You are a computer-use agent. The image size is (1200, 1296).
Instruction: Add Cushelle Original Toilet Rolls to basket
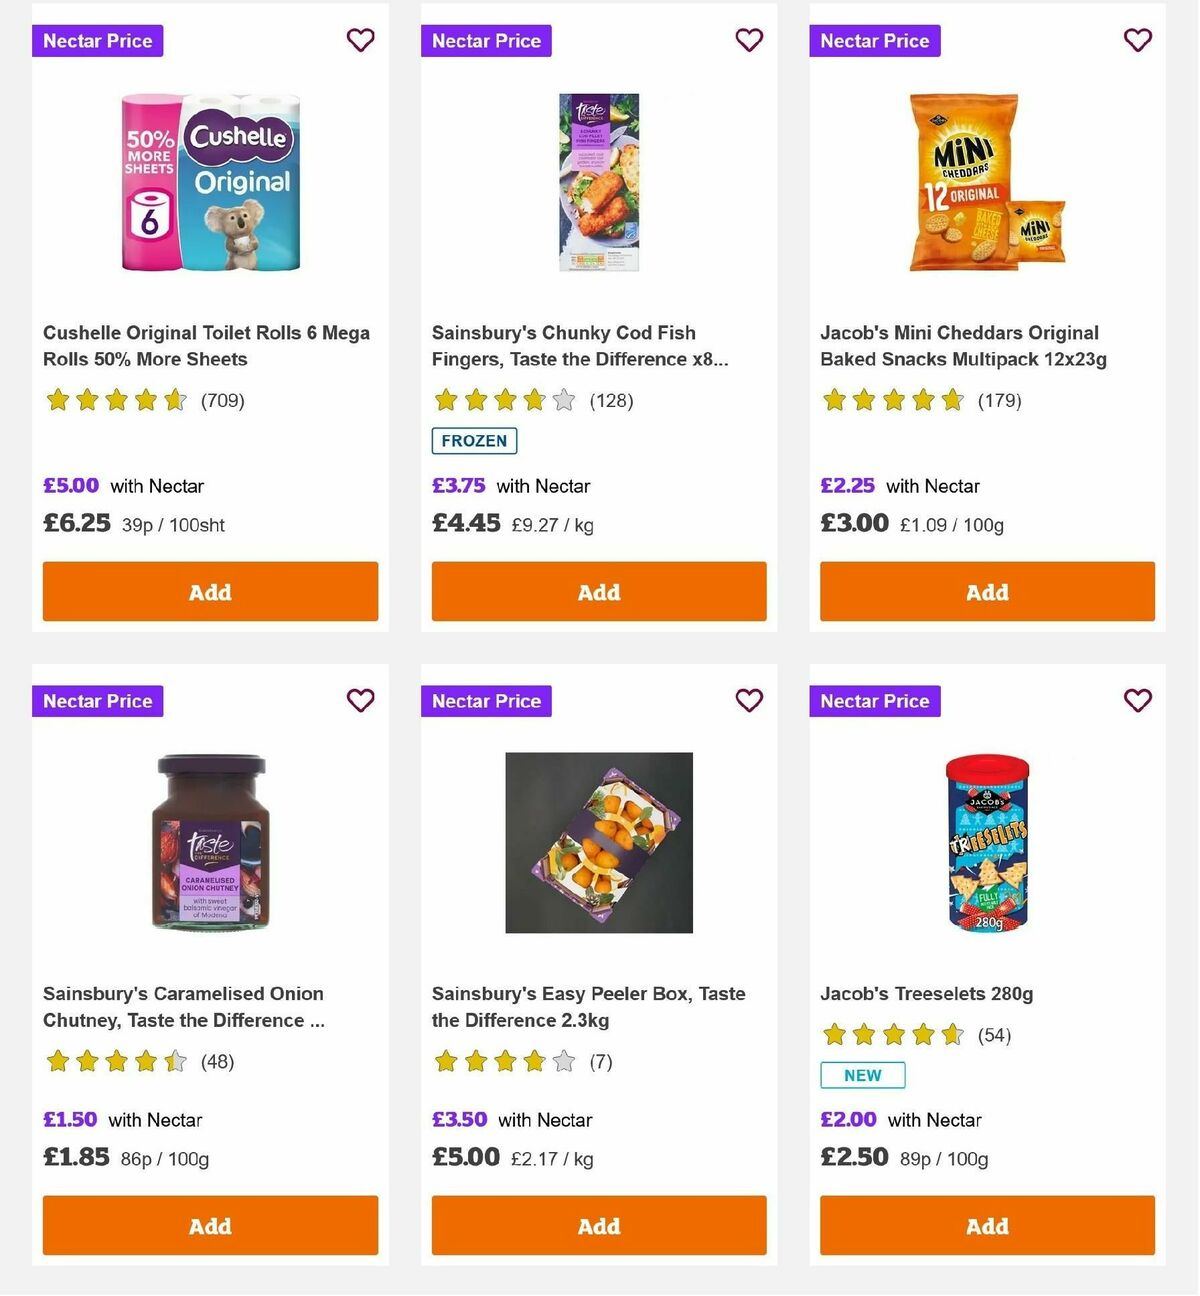click(210, 591)
